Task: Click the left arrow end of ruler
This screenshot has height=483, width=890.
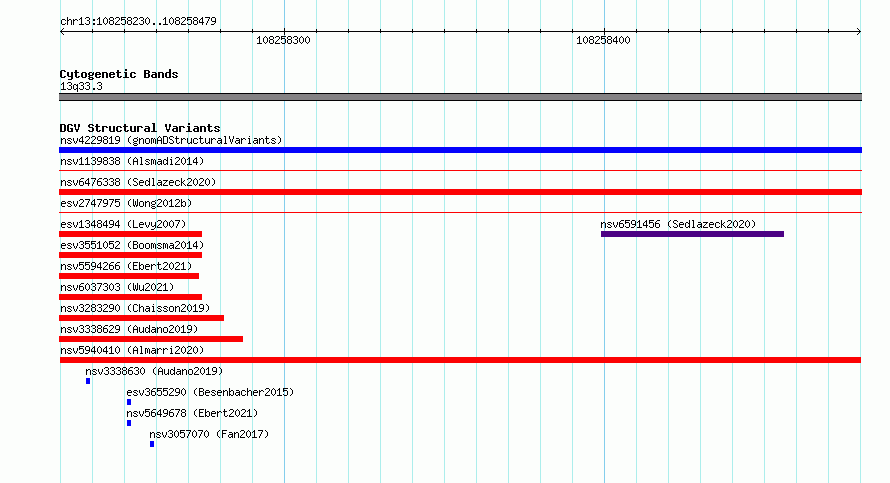Action: [x=62, y=32]
